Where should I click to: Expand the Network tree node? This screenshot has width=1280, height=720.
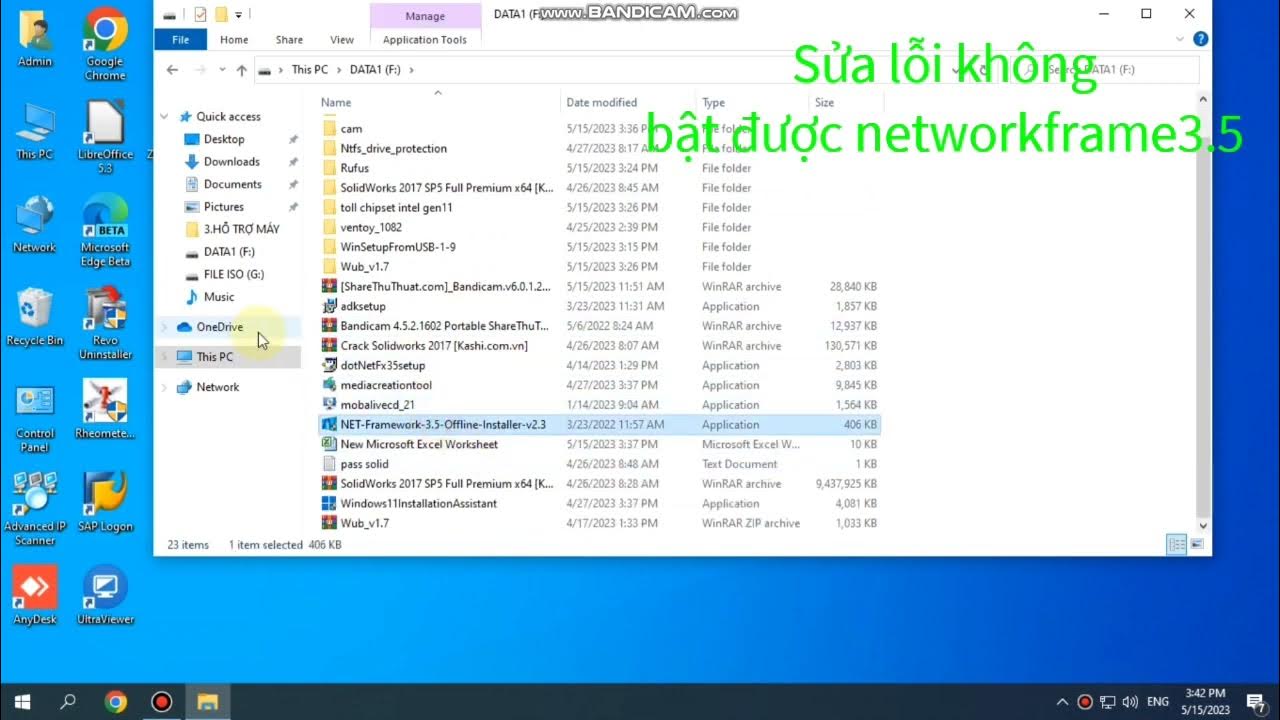click(165, 387)
